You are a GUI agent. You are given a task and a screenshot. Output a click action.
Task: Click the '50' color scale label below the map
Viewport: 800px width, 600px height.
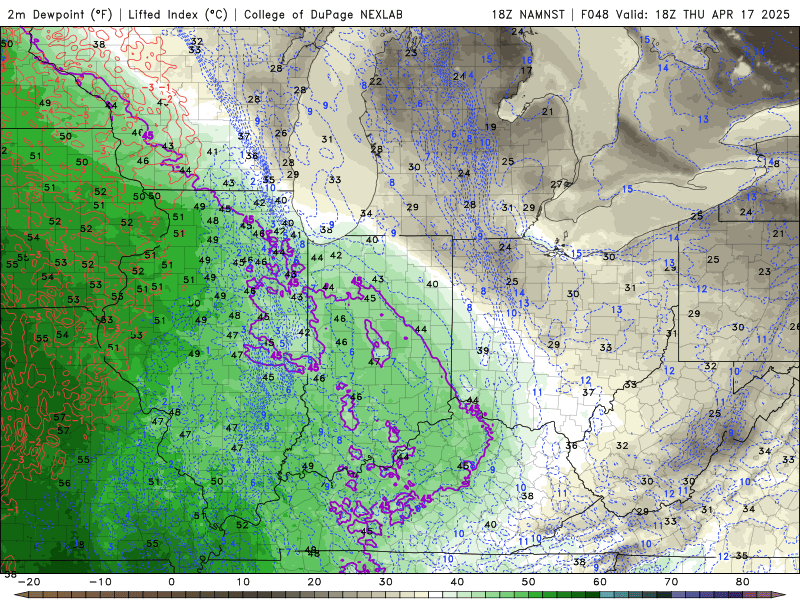point(529,582)
